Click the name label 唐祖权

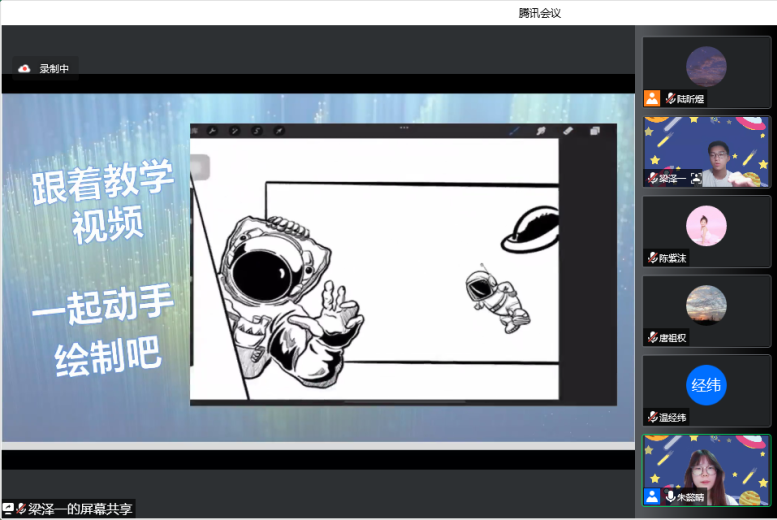672,338
